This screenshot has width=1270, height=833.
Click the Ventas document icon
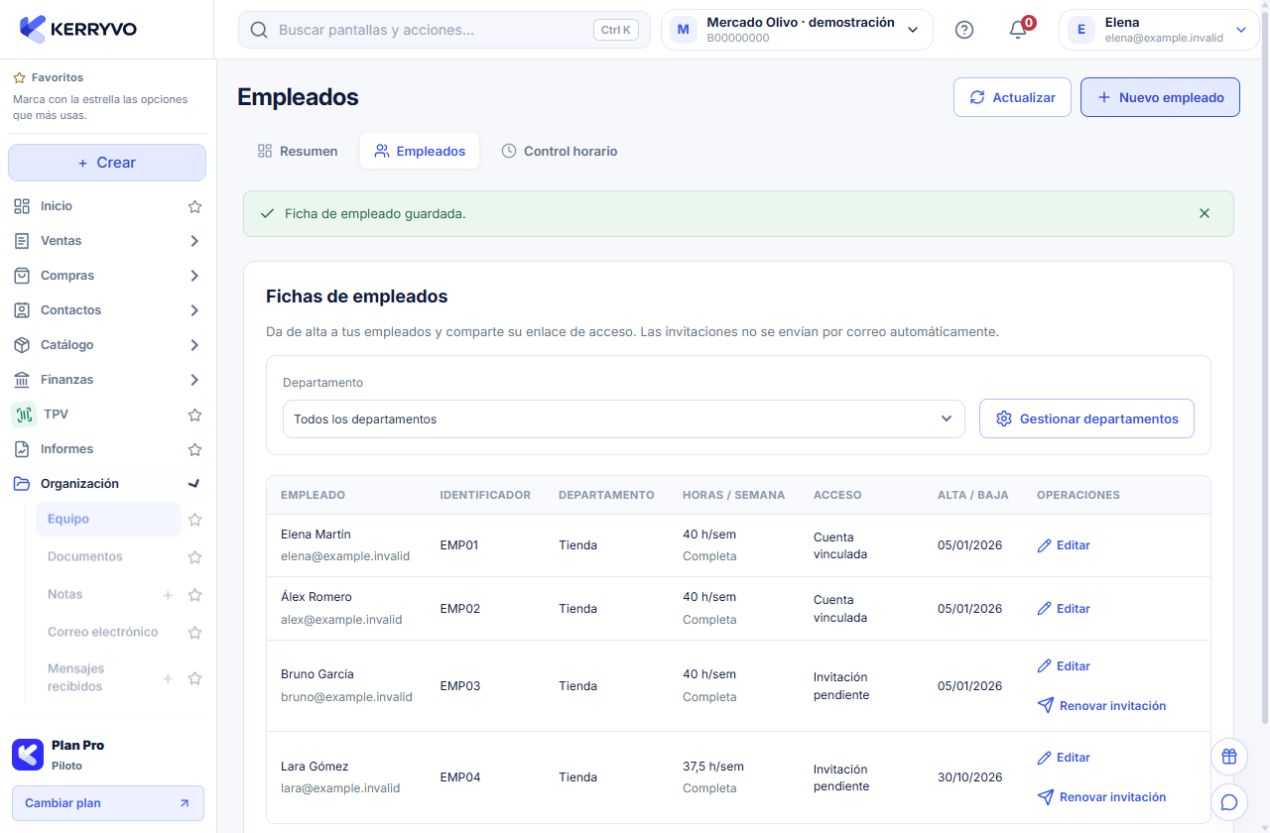(21, 241)
